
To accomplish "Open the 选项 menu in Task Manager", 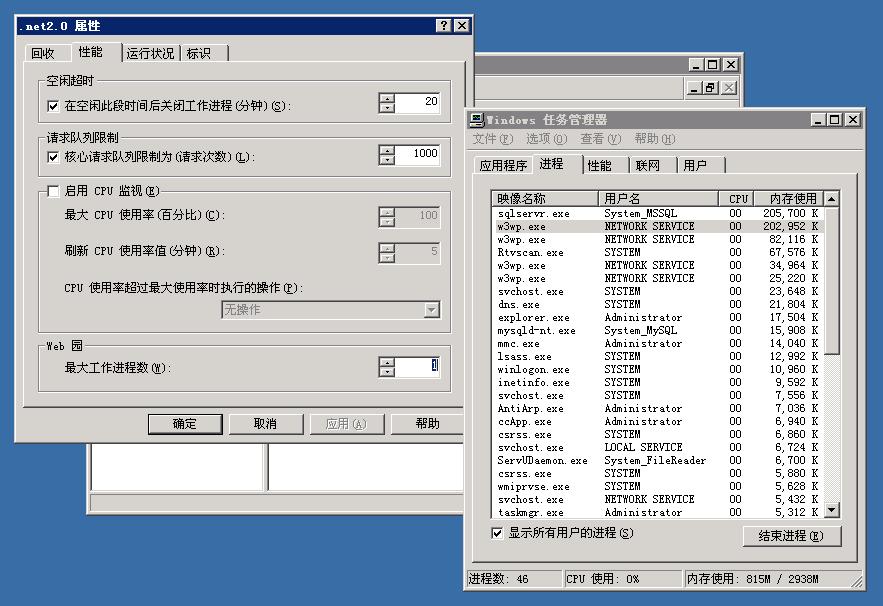I will pos(546,139).
